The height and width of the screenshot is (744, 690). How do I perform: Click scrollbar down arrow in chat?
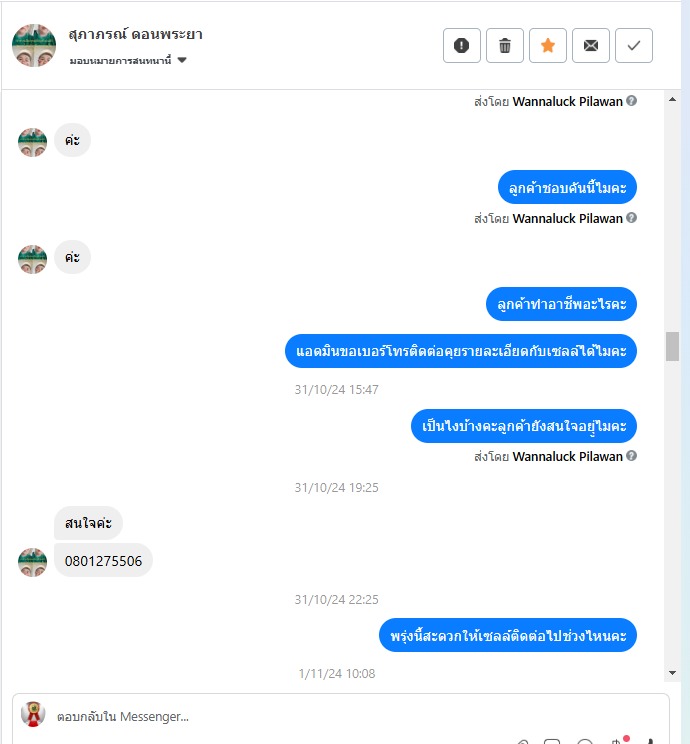click(x=672, y=673)
